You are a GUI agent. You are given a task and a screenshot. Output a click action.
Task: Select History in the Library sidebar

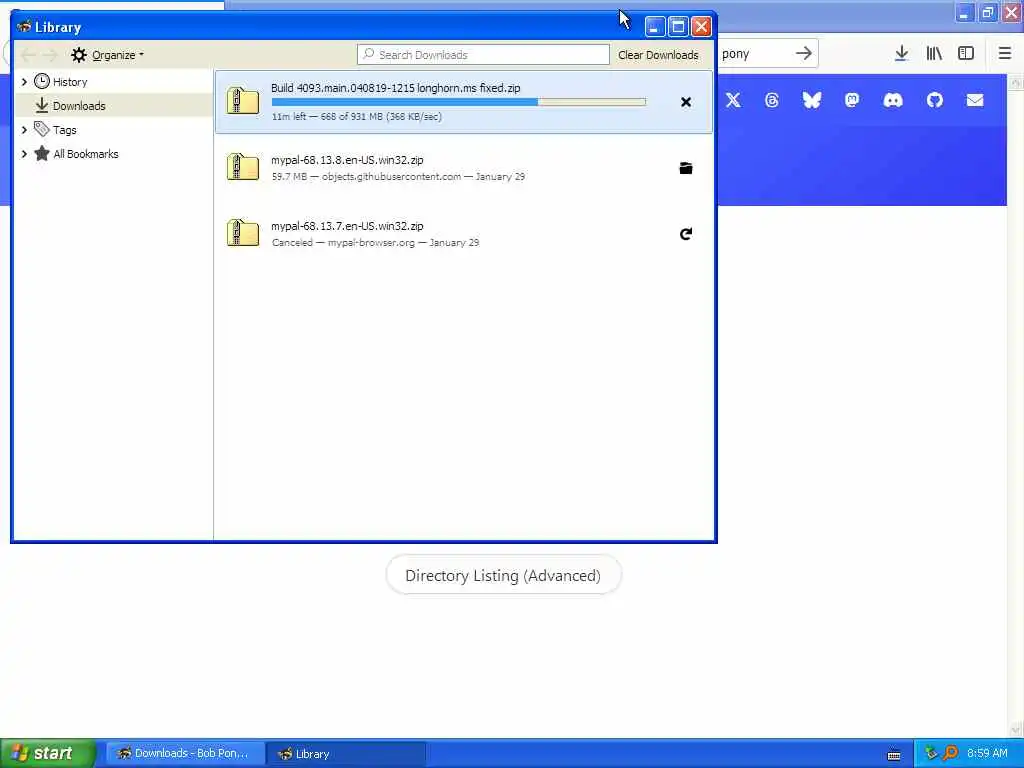pyautogui.click(x=70, y=82)
